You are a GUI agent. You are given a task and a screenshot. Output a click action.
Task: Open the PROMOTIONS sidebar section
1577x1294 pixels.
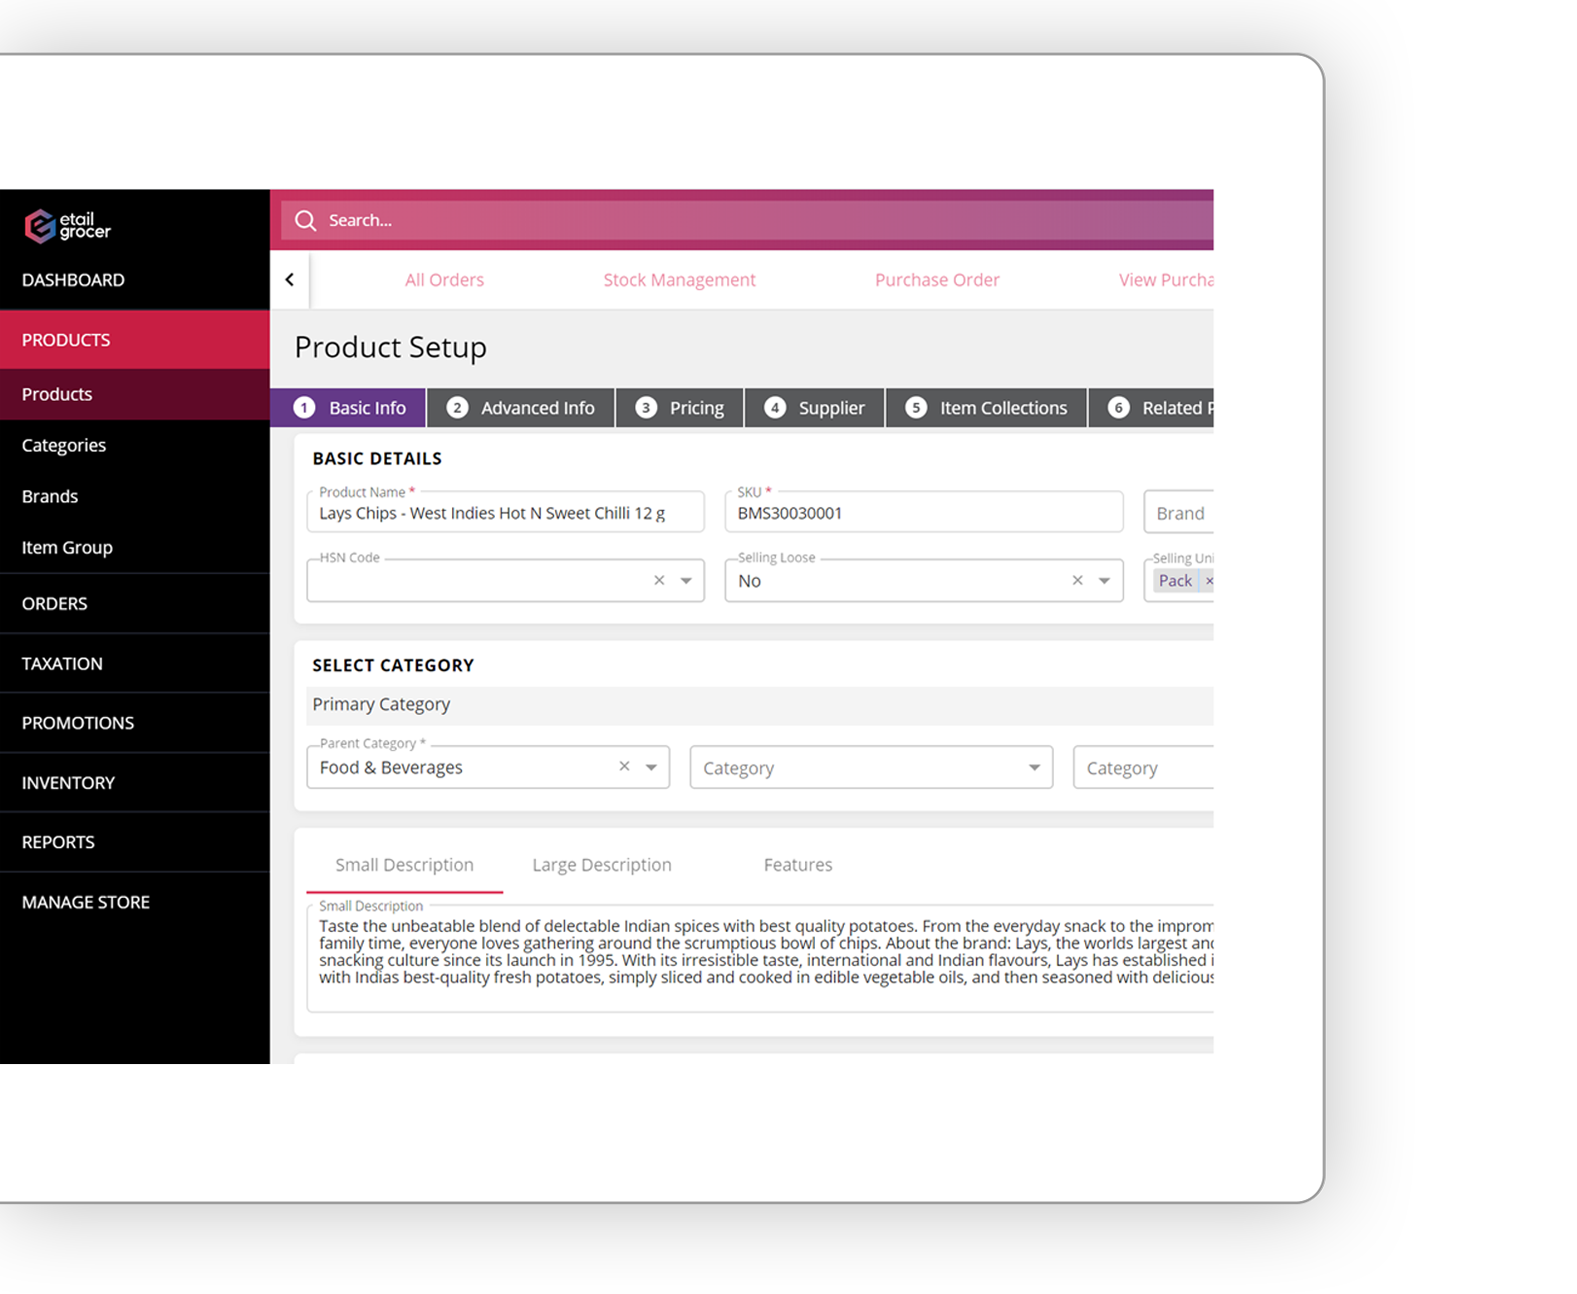[x=135, y=723]
